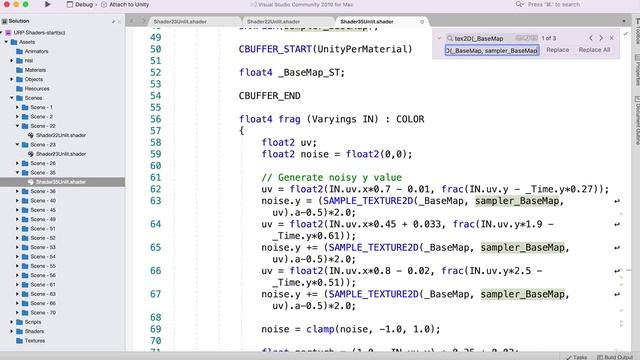Screen dimensions: 640x360
Task: Go to the next search match
Action: coord(601,38)
